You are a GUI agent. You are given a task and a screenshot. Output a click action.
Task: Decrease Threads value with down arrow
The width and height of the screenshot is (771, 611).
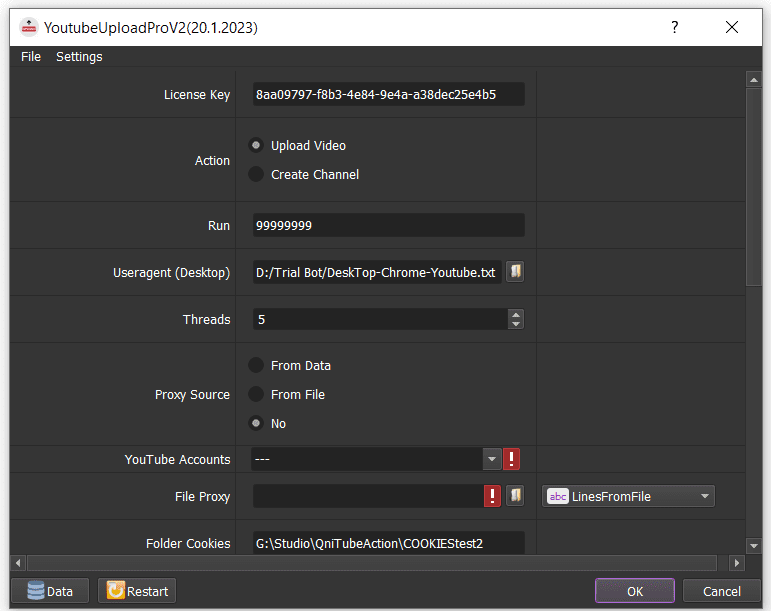pyautogui.click(x=516, y=324)
